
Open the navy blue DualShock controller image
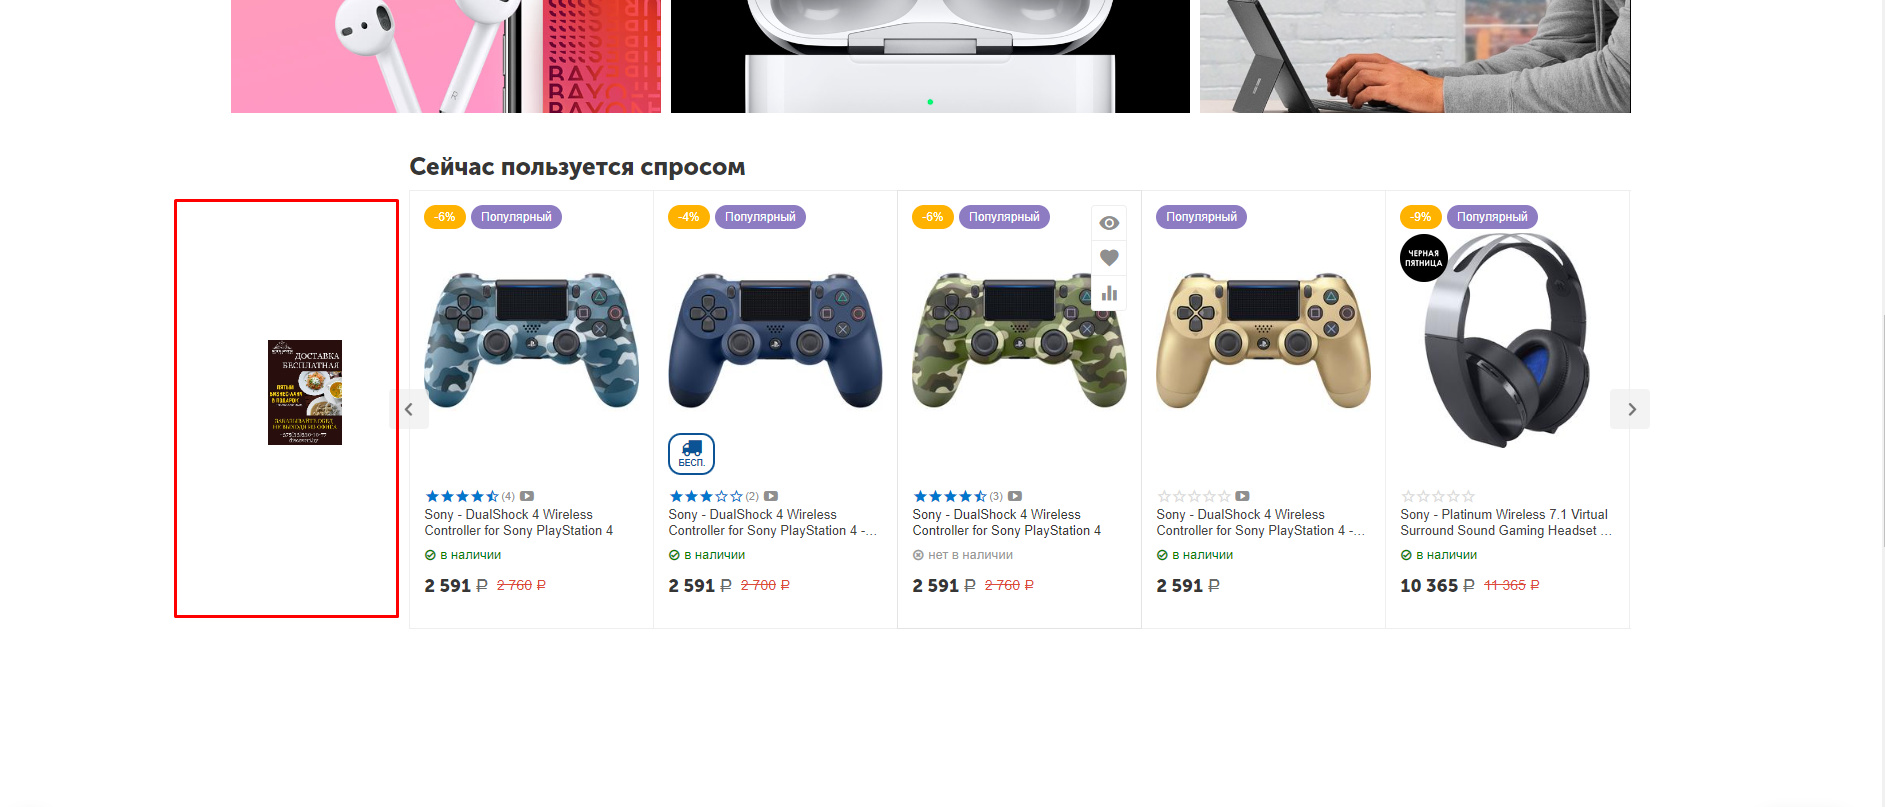click(x=775, y=340)
